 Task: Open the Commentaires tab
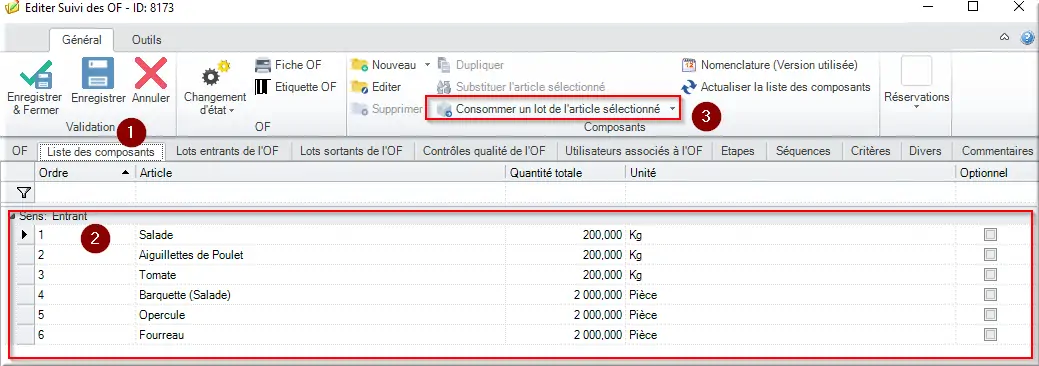click(x=997, y=151)
